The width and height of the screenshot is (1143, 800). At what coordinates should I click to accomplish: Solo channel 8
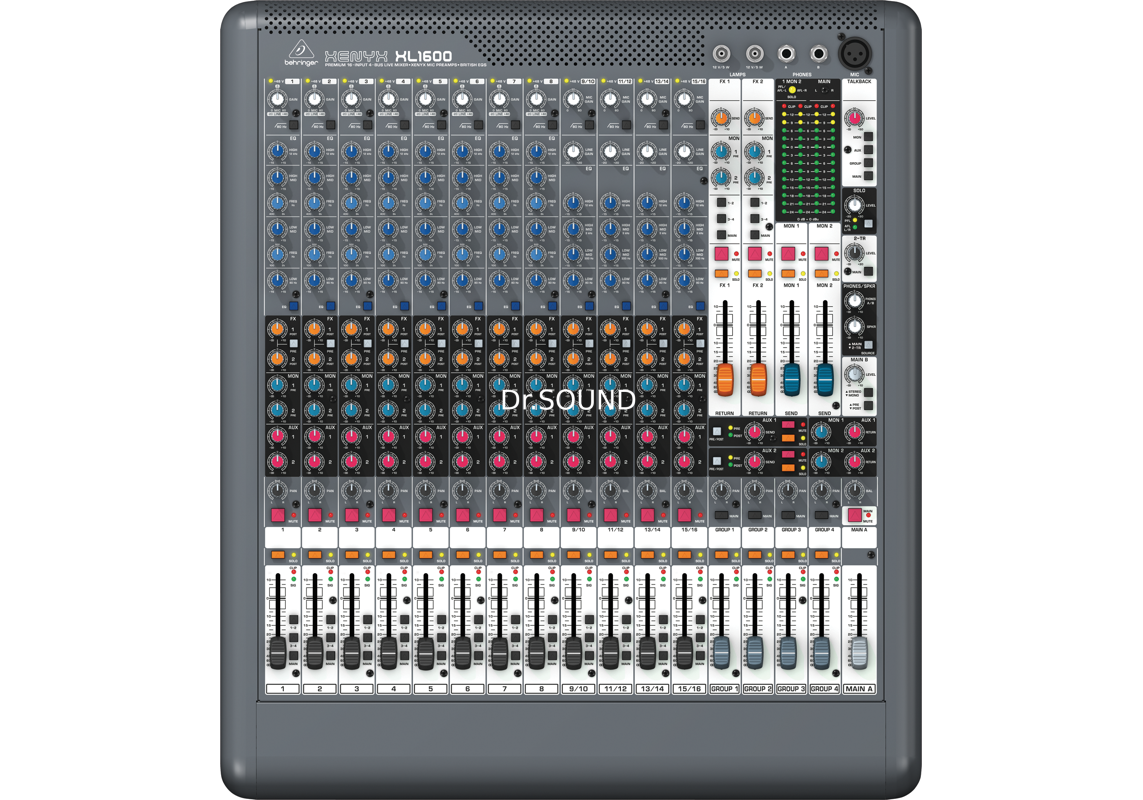(x=537, y=556)
